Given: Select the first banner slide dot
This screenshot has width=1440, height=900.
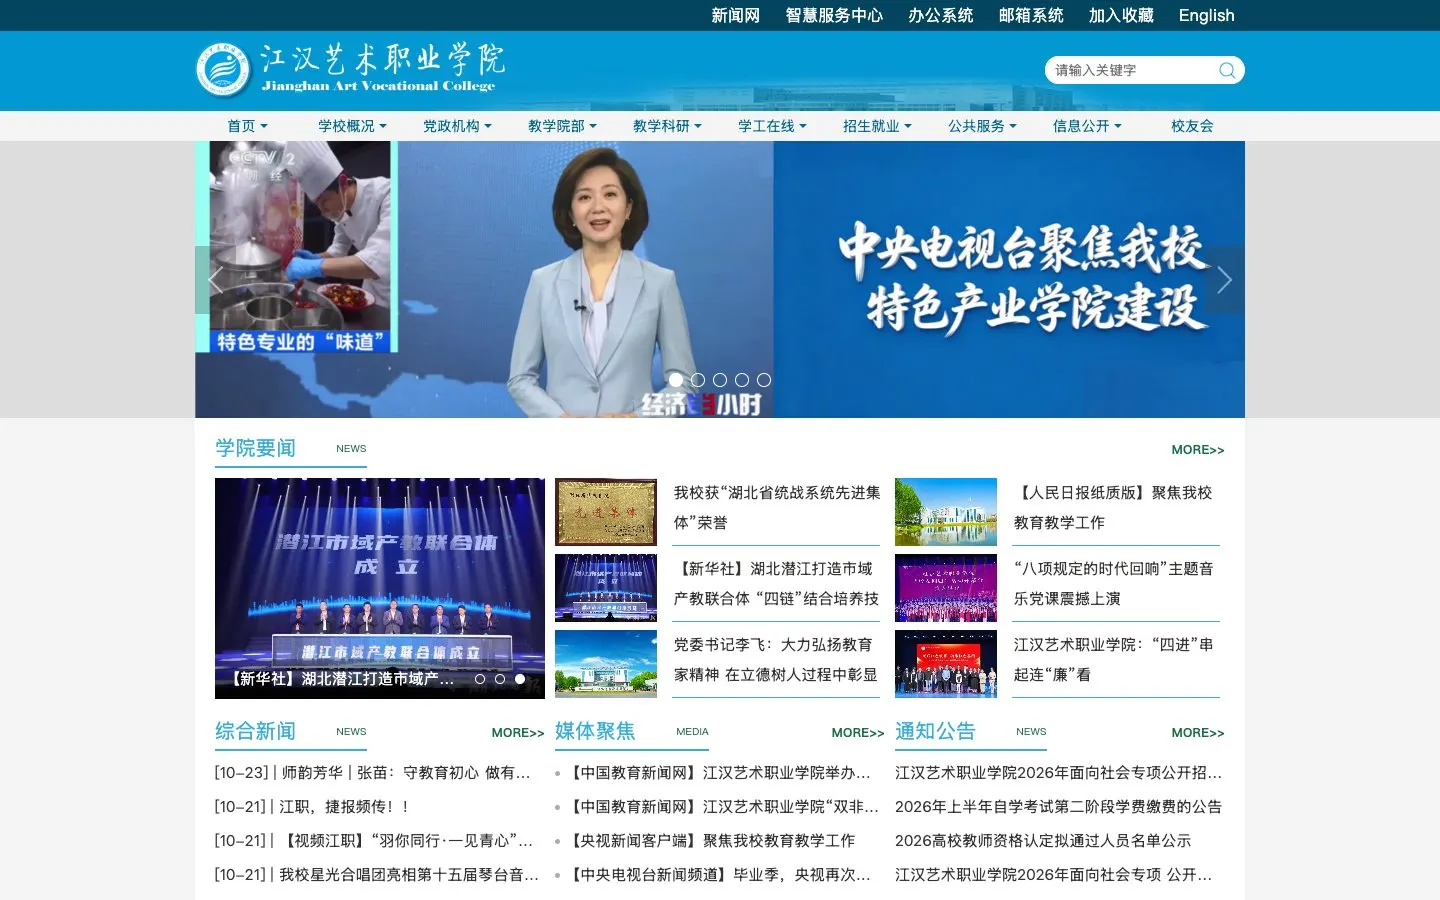Looking at the screenshot, I should click(676, 380).
